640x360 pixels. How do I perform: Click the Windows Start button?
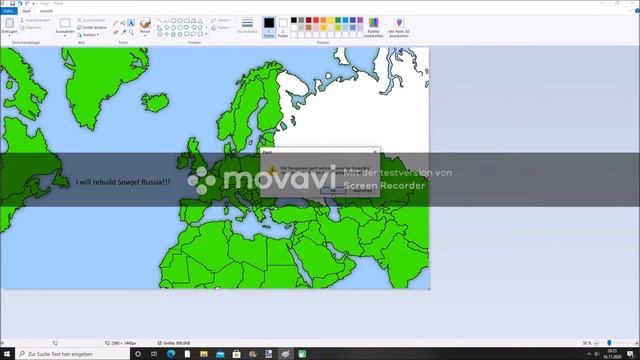tap(7, 354)
